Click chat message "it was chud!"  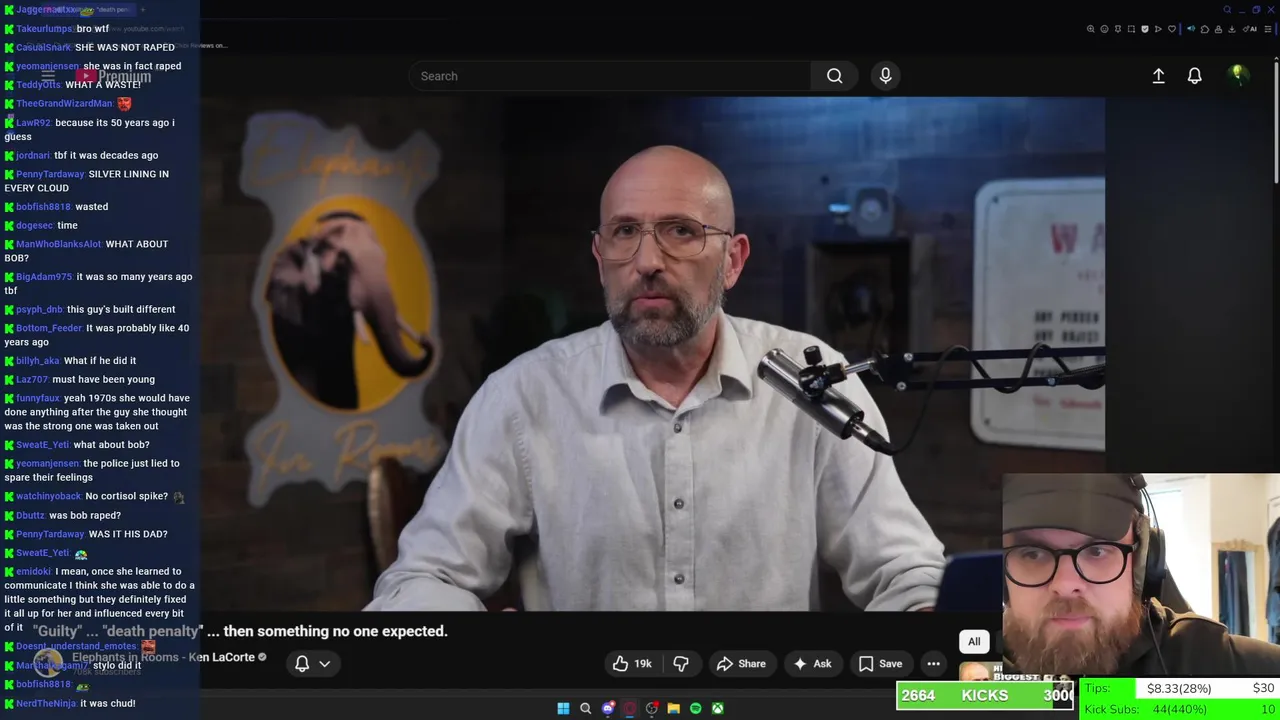pos(107,703)
